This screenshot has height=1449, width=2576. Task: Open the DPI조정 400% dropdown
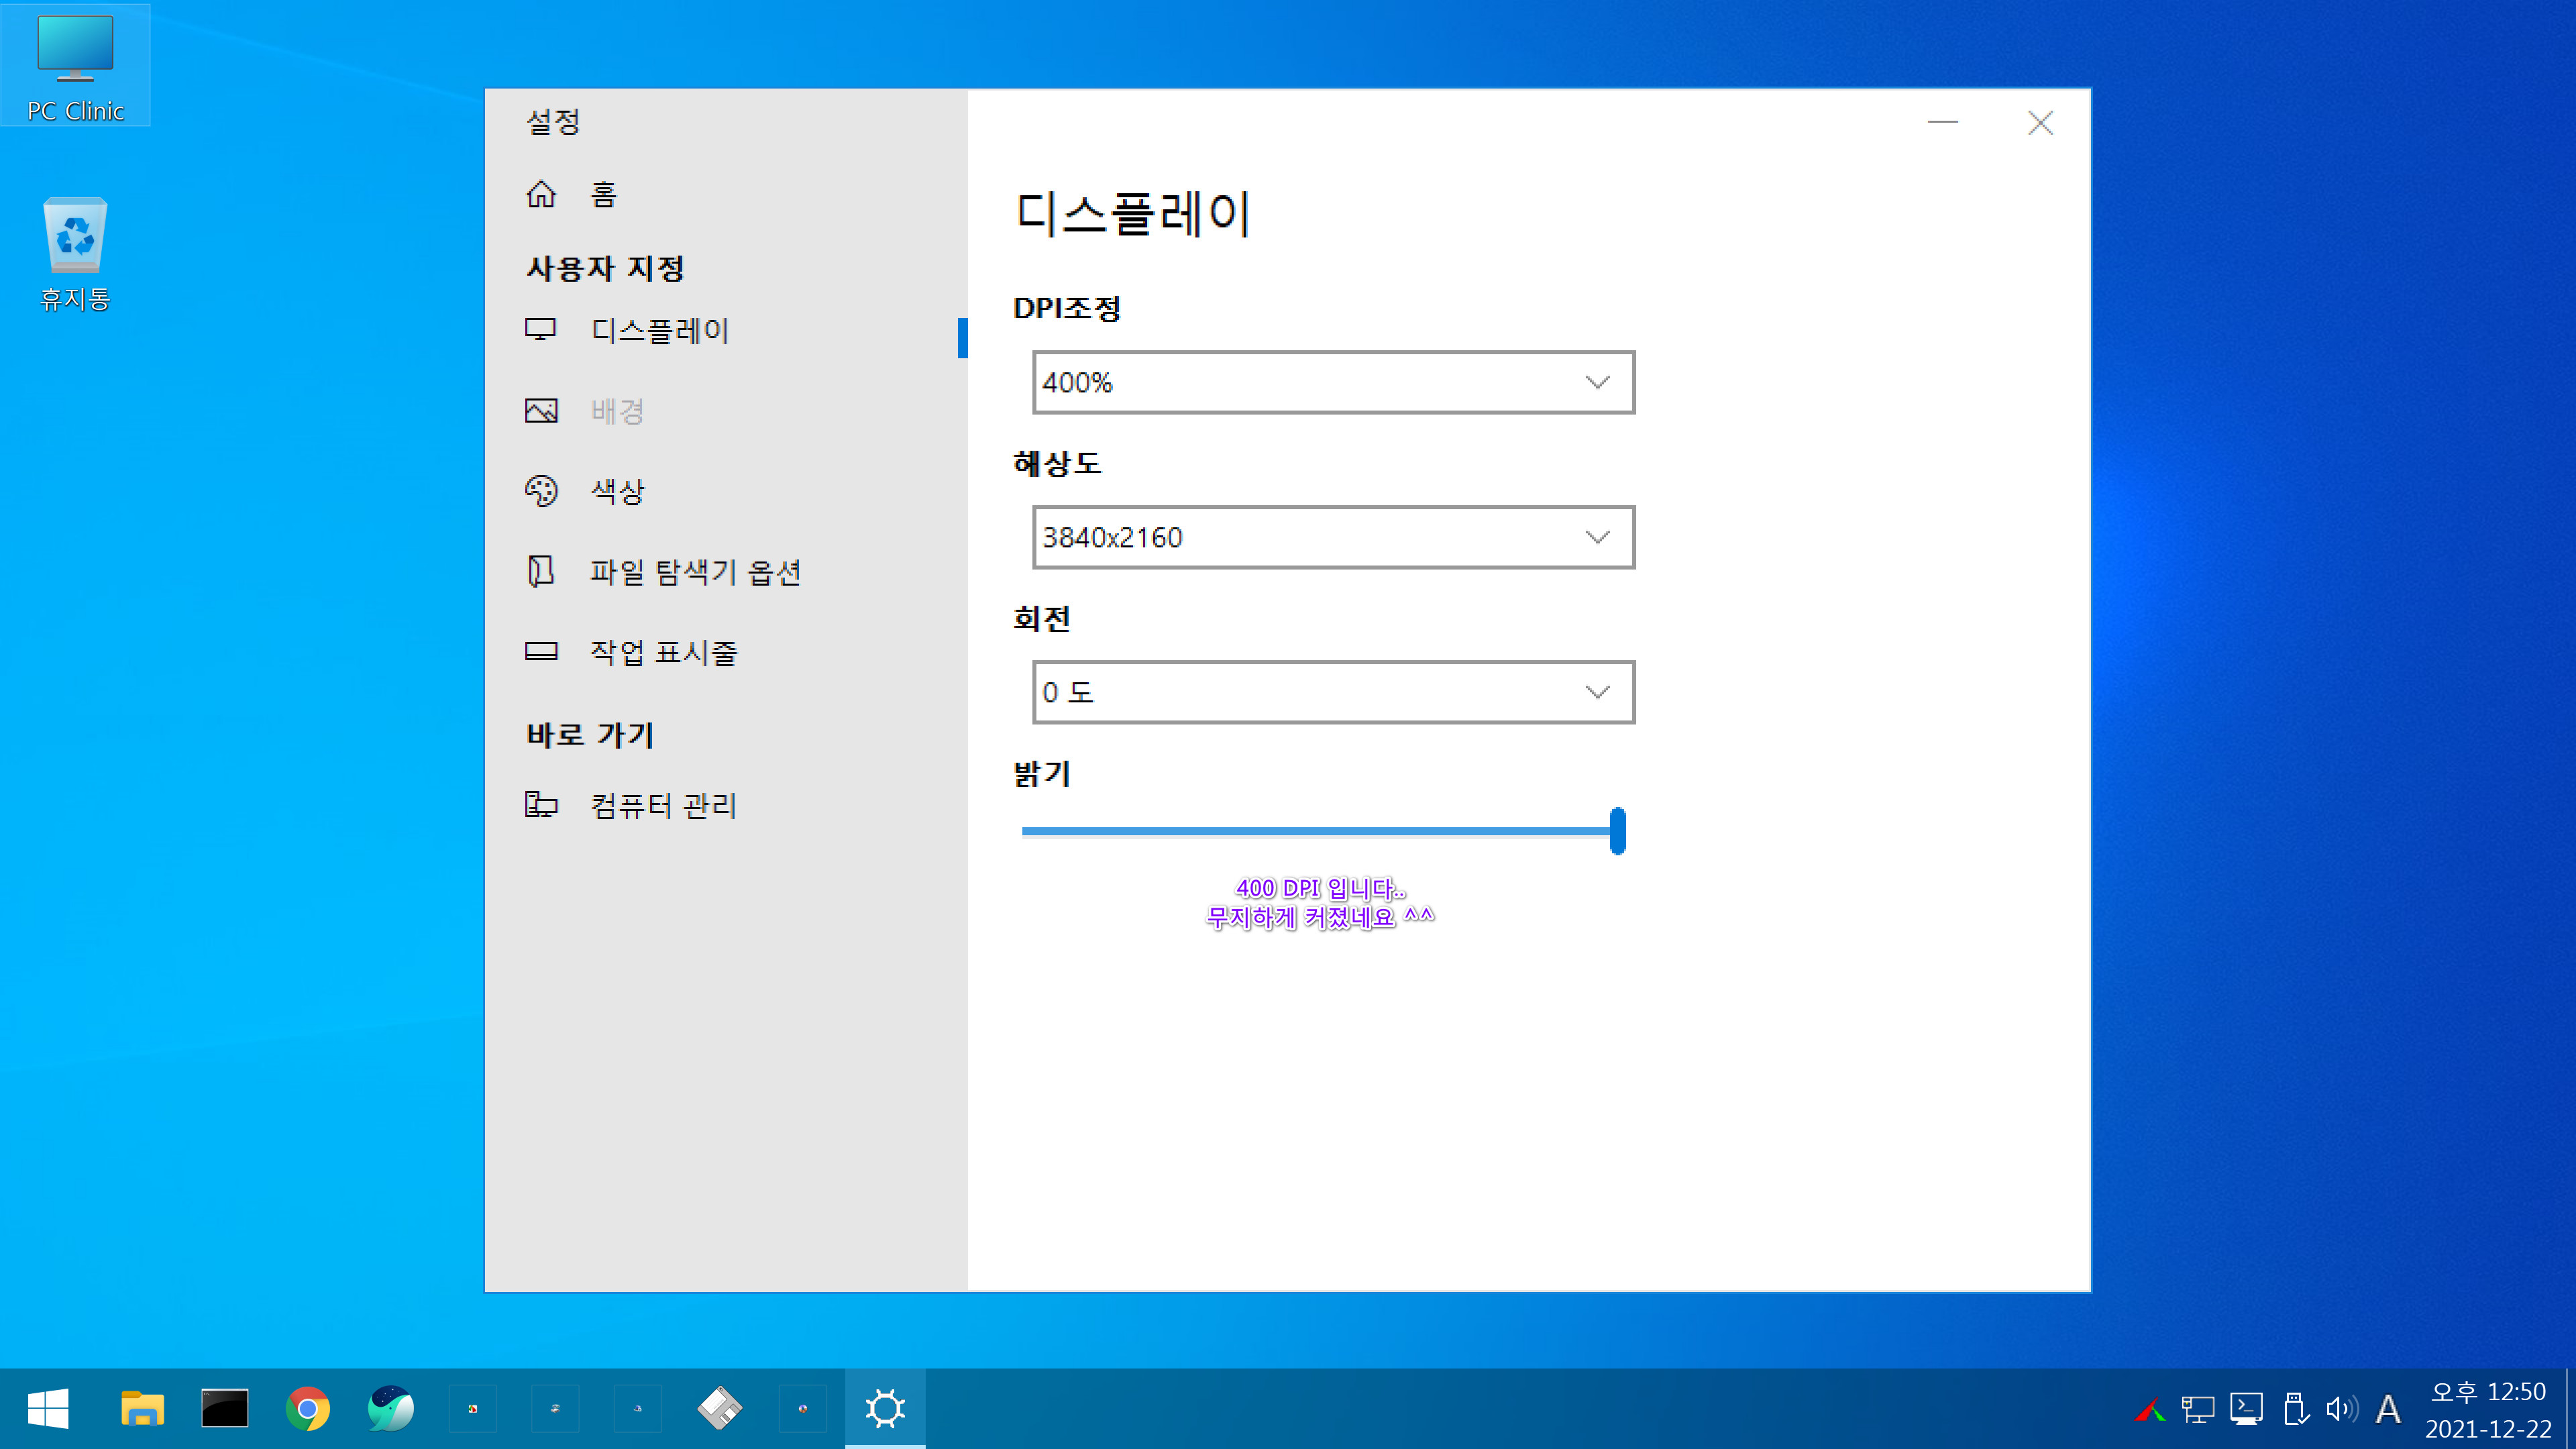tap(1334, 382)
